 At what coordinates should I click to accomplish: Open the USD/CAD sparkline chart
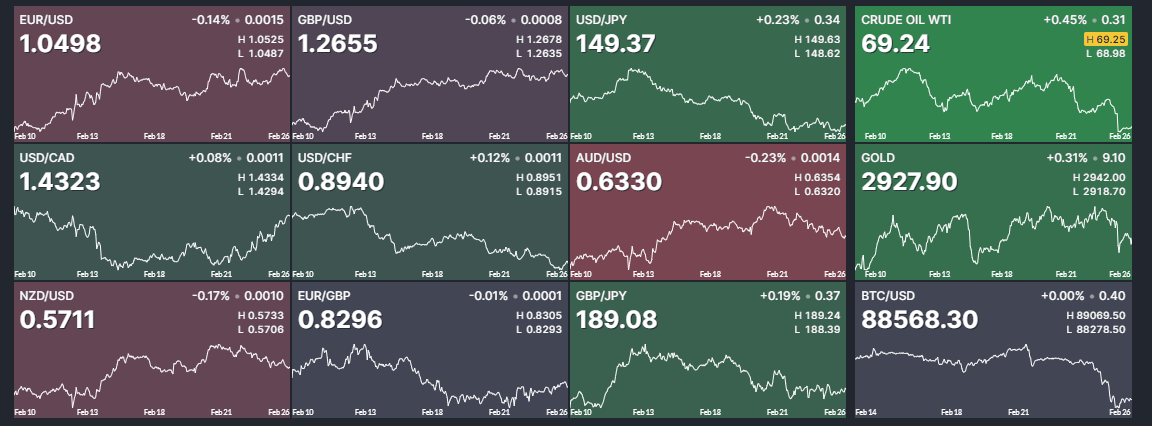tap(152, 237)
